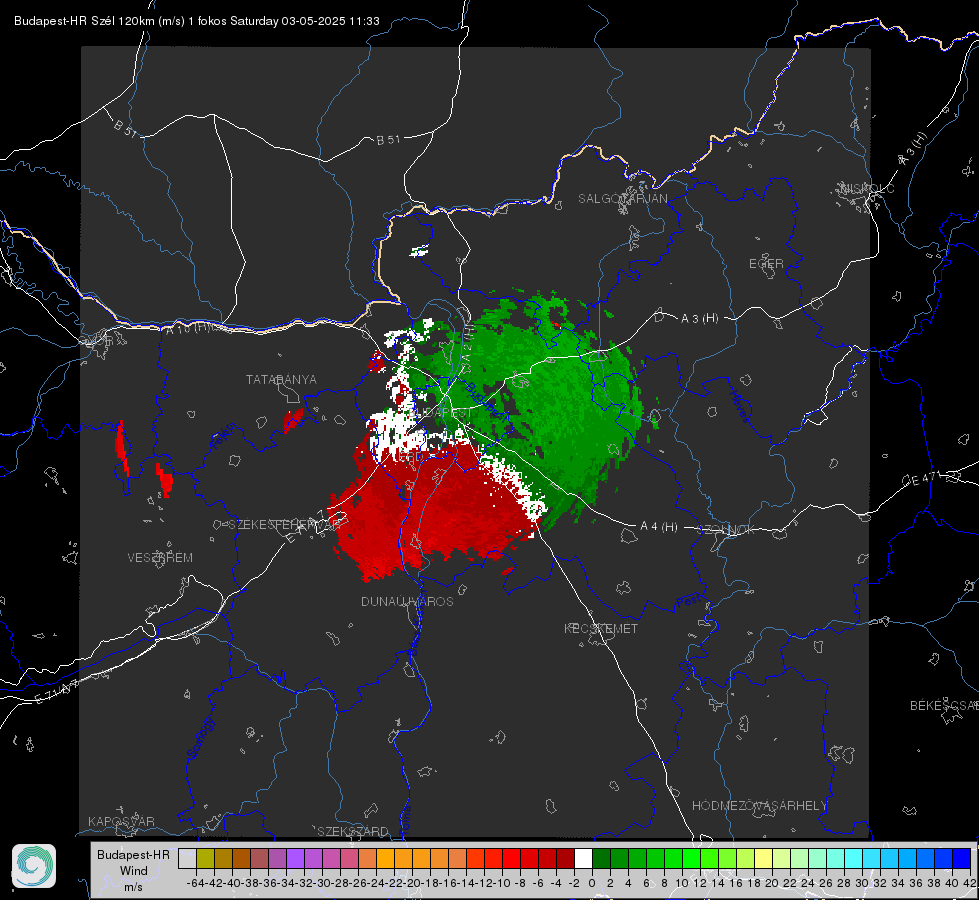Image resolution: width=979 pixels, height=900 pixels.
Task: Click the '0' value under the legend
Action: 592,883
